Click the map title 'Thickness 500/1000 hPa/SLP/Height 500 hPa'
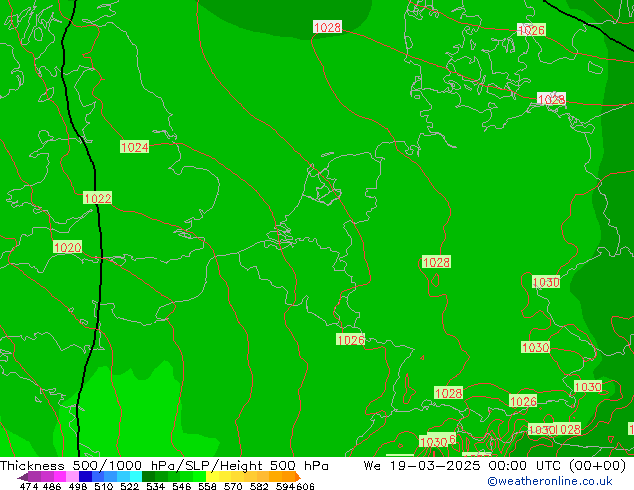 [164, 466]
